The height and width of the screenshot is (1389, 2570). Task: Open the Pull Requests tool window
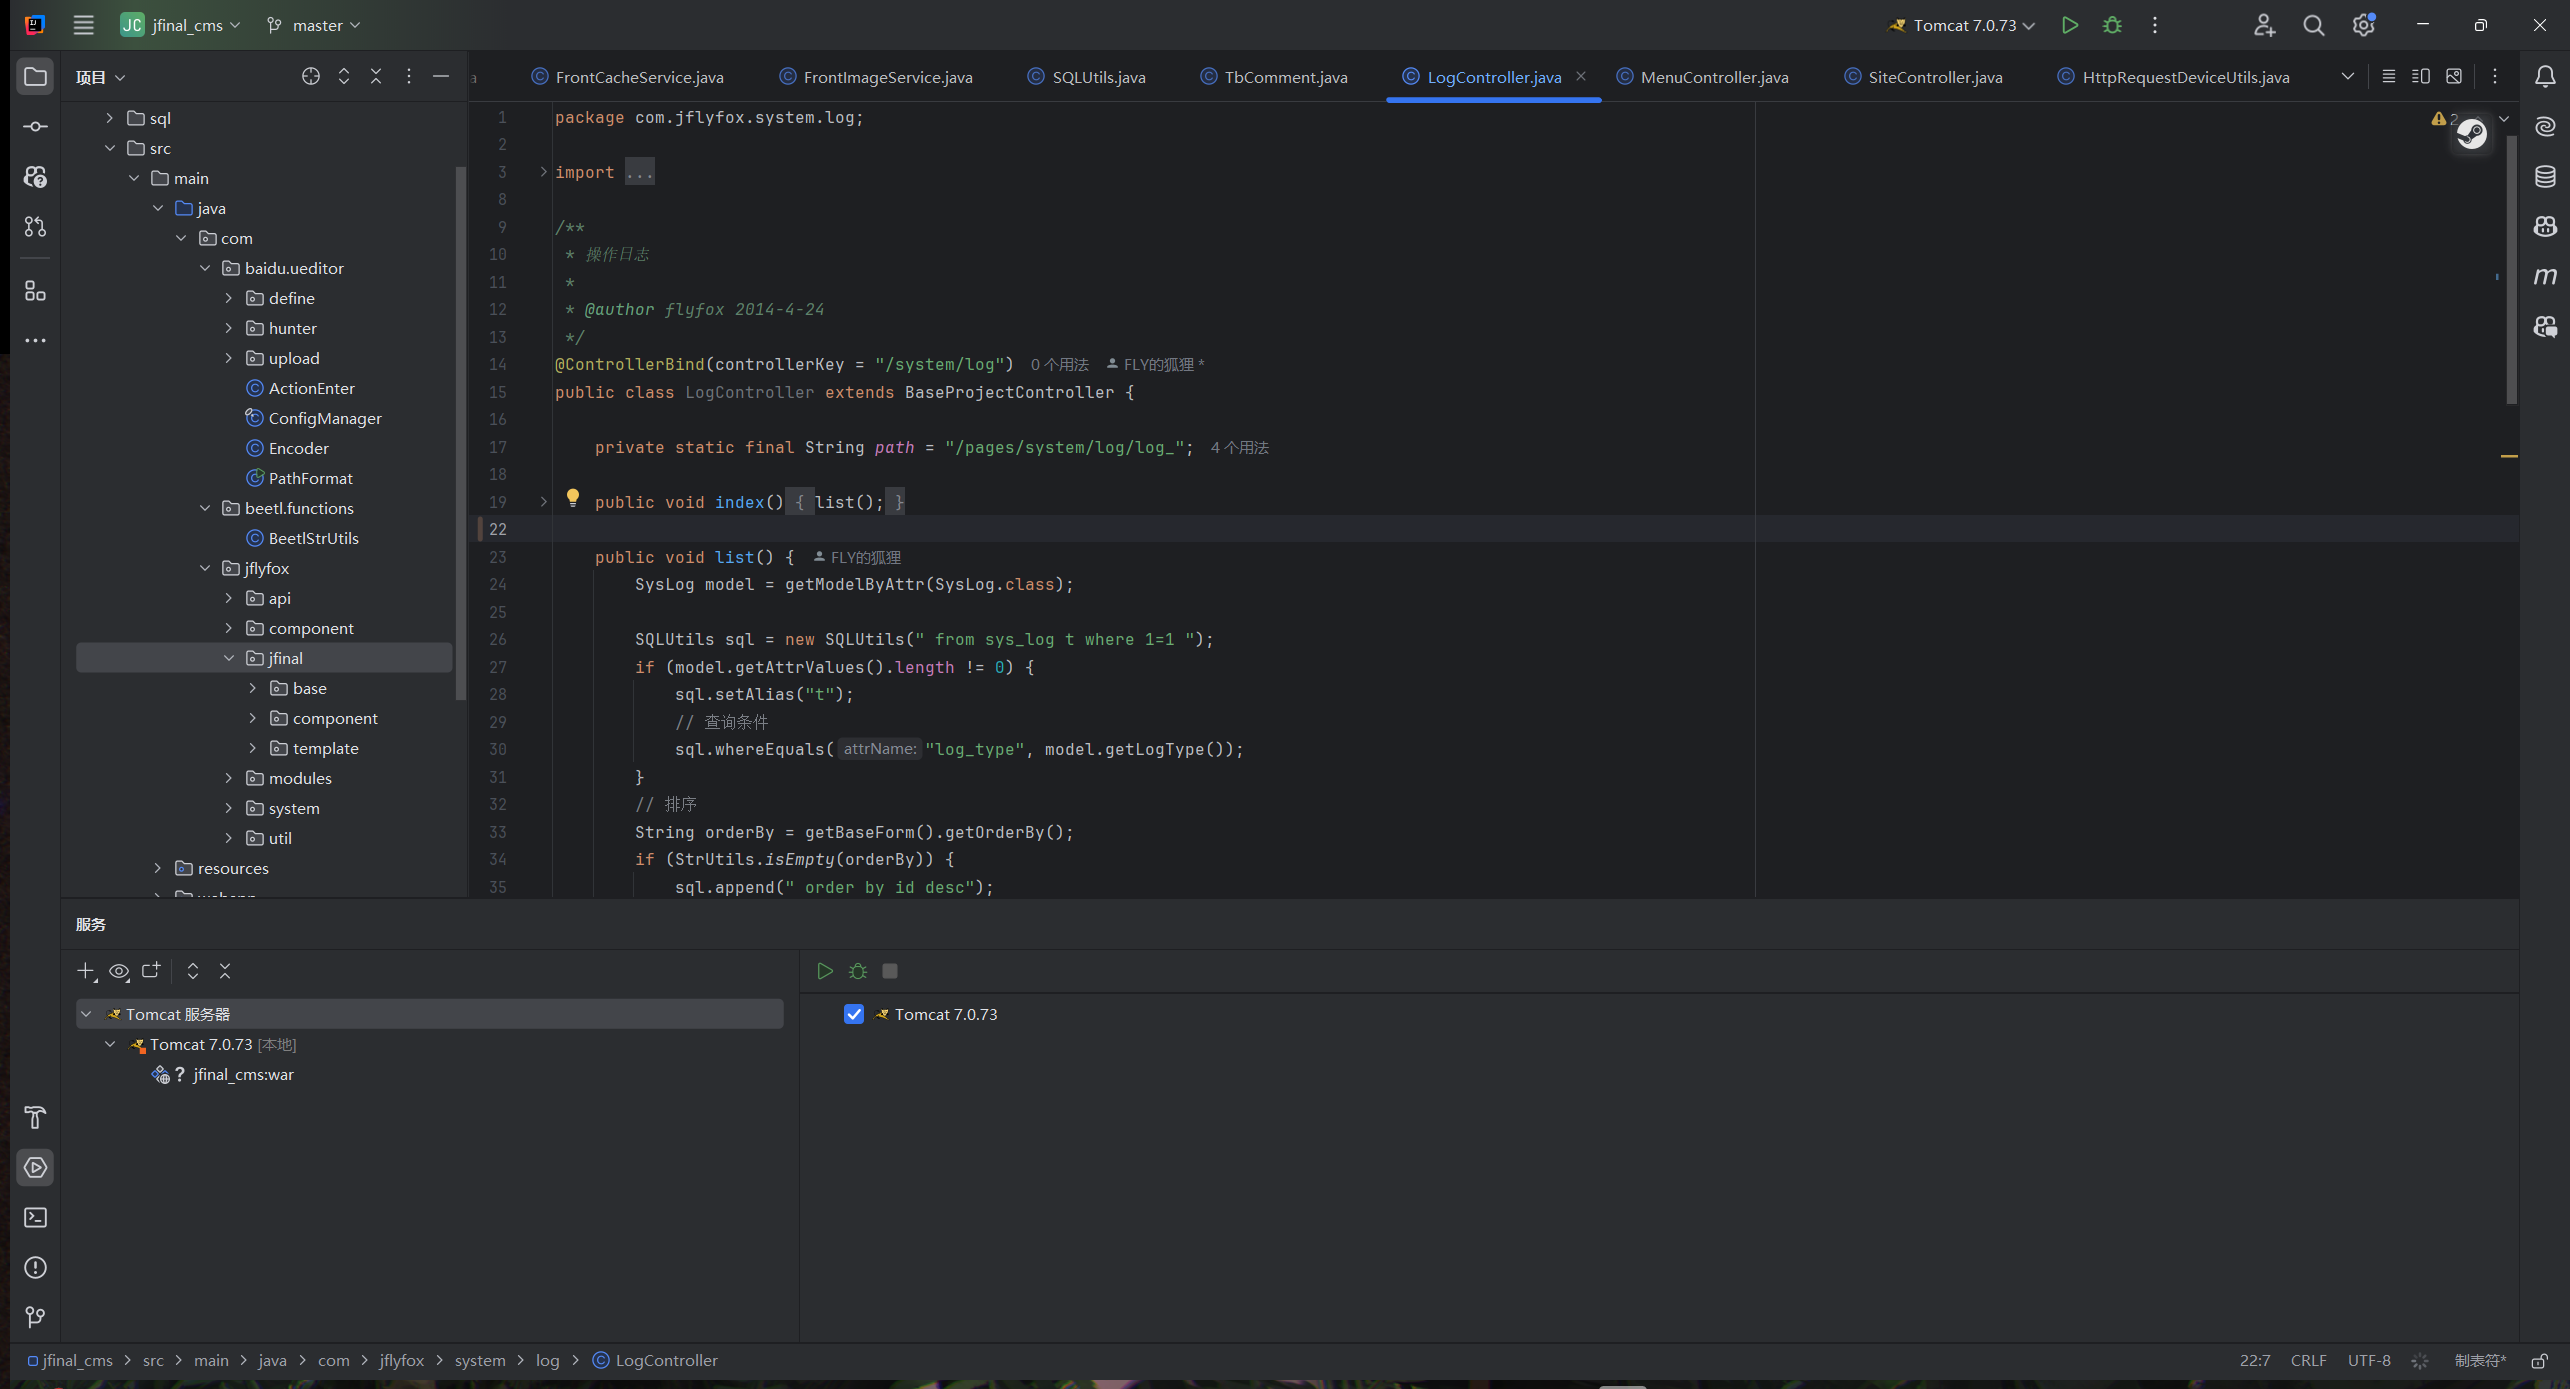[35, 227]
